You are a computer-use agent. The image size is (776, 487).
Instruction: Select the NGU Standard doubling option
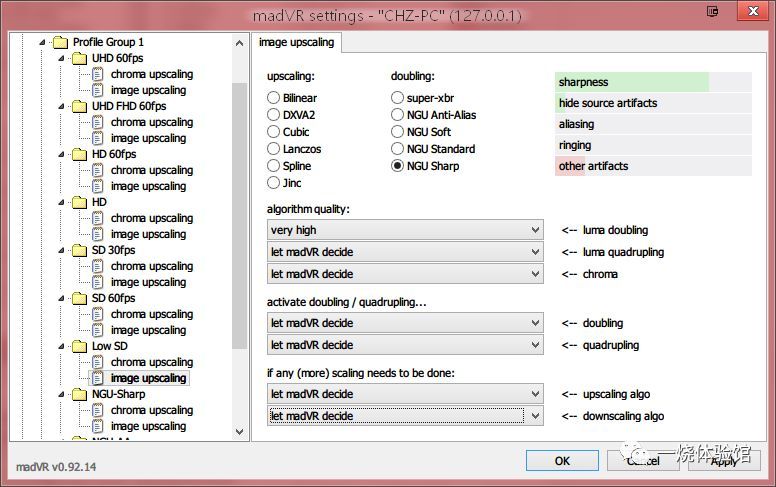point(397,149)
